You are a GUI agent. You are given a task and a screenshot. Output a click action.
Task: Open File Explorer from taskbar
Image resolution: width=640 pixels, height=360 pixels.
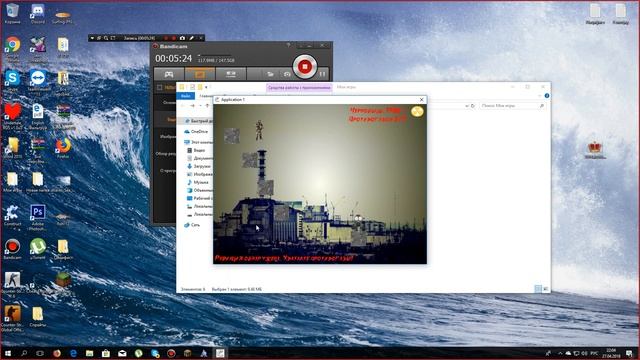(89, 353)
